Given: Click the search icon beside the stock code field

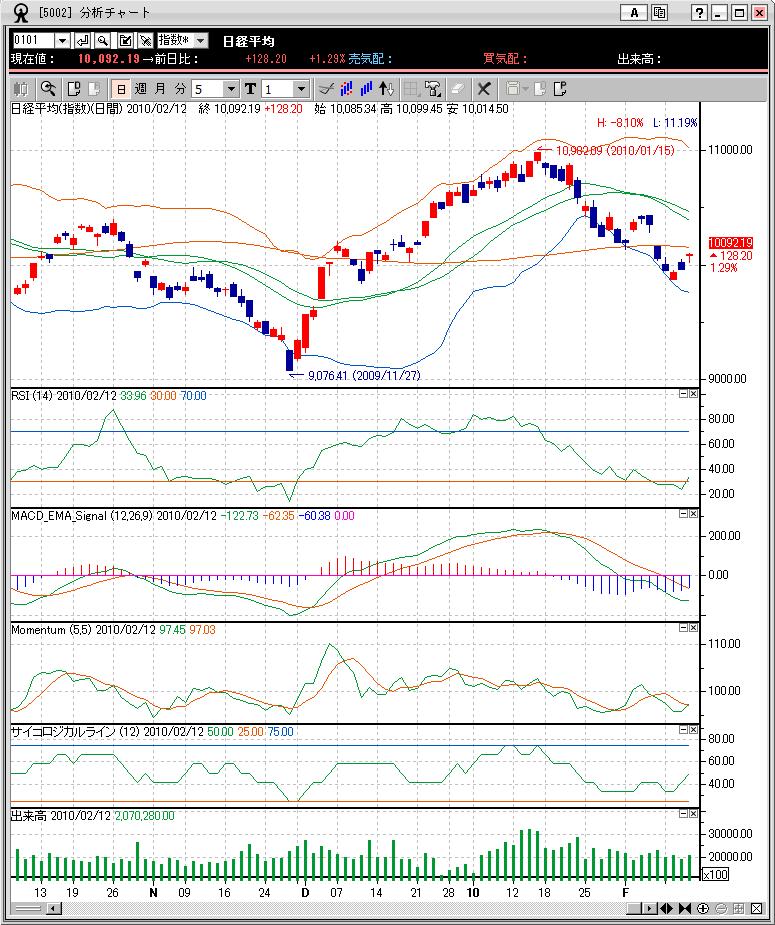Looking at the screenshot, I should pyautogui.click(x=102, y=40).
